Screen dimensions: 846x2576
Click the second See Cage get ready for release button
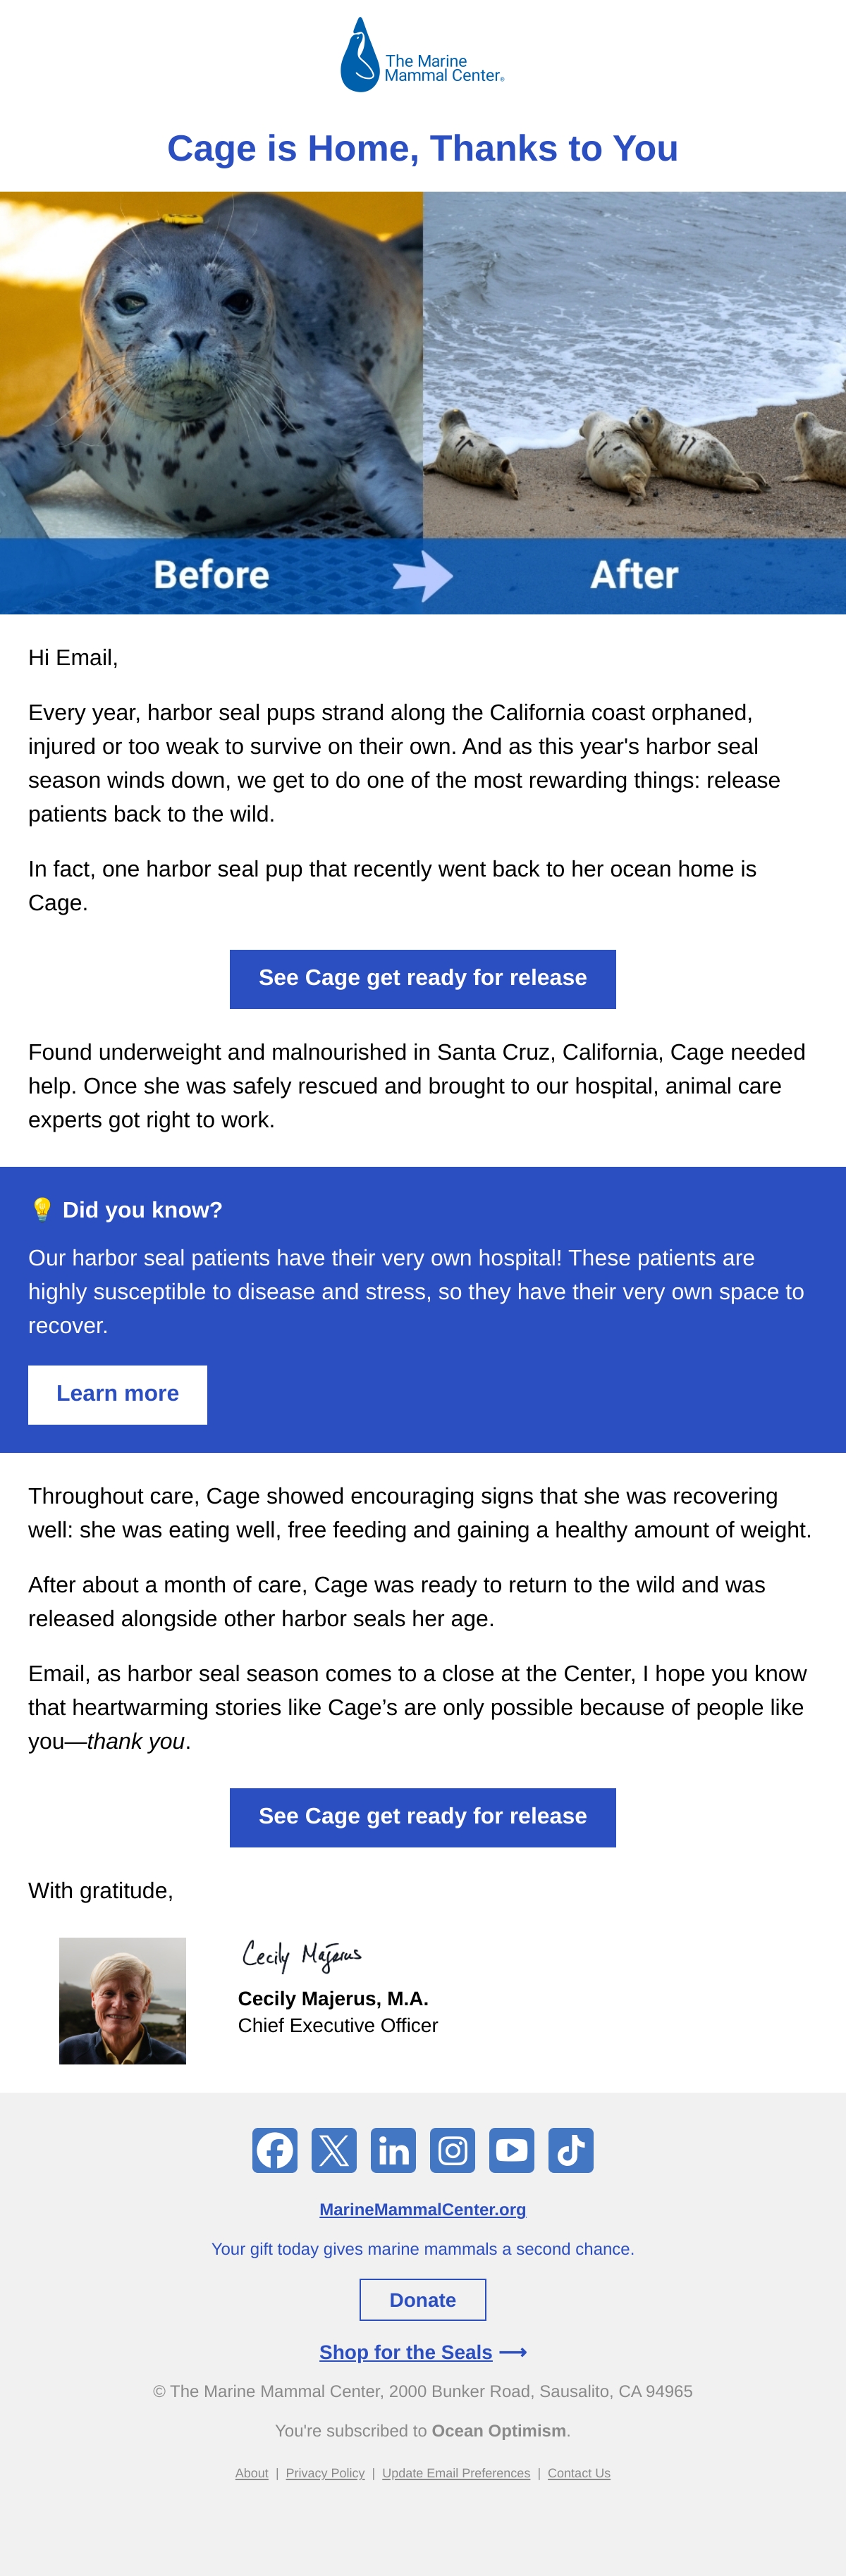(x=423, y=1816)
